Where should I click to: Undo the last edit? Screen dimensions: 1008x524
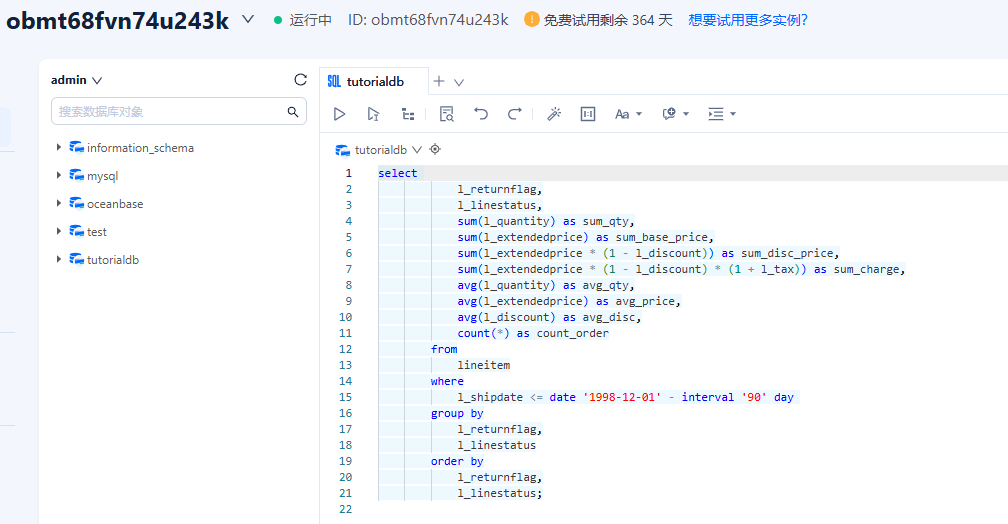pos(481,114)
